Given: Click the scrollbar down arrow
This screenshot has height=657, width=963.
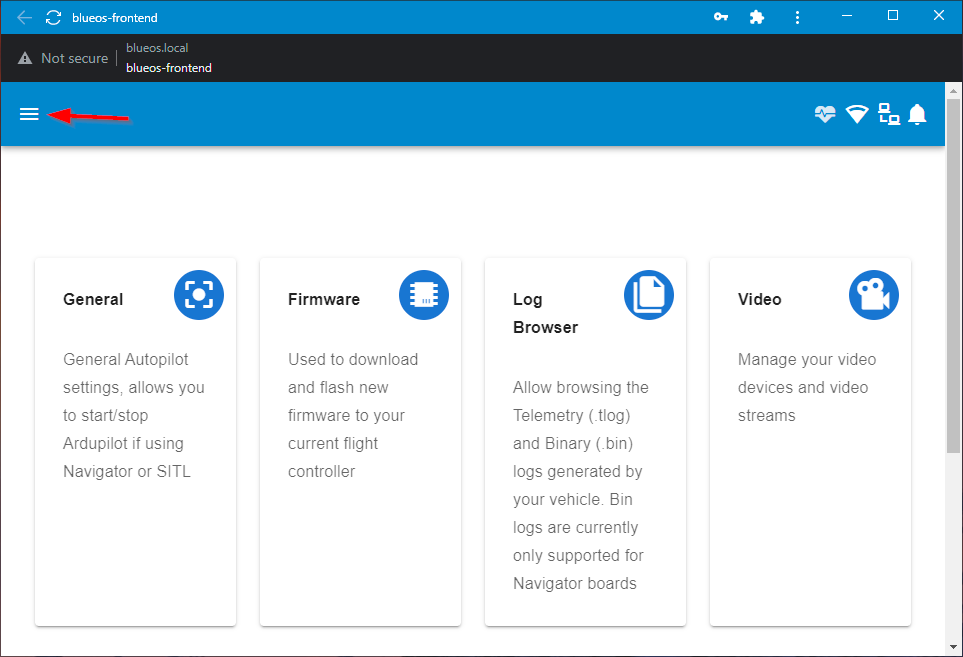Looking at the screenshot, I should (x=952, y=645).
